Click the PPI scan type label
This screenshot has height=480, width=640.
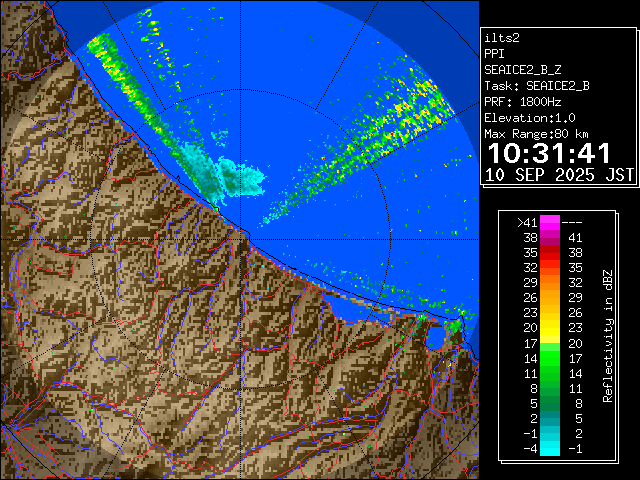point(495,53)
